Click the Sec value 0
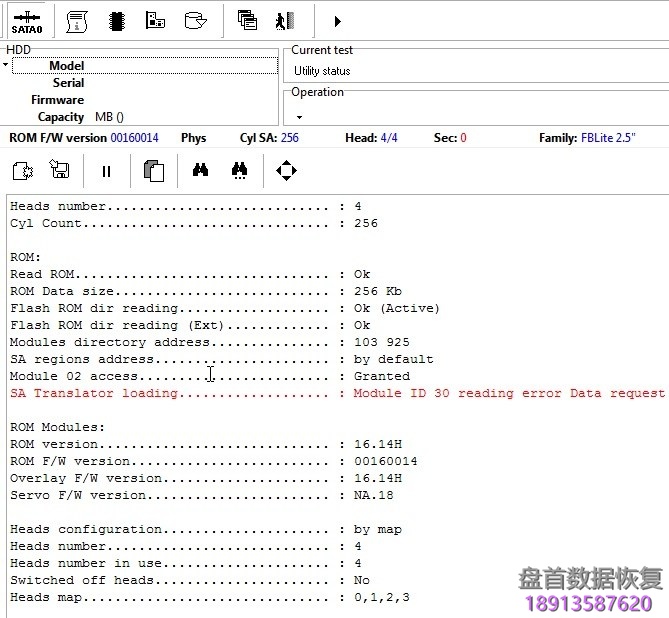The height and width of the screenshot is (618, 669). pos(463,138)
